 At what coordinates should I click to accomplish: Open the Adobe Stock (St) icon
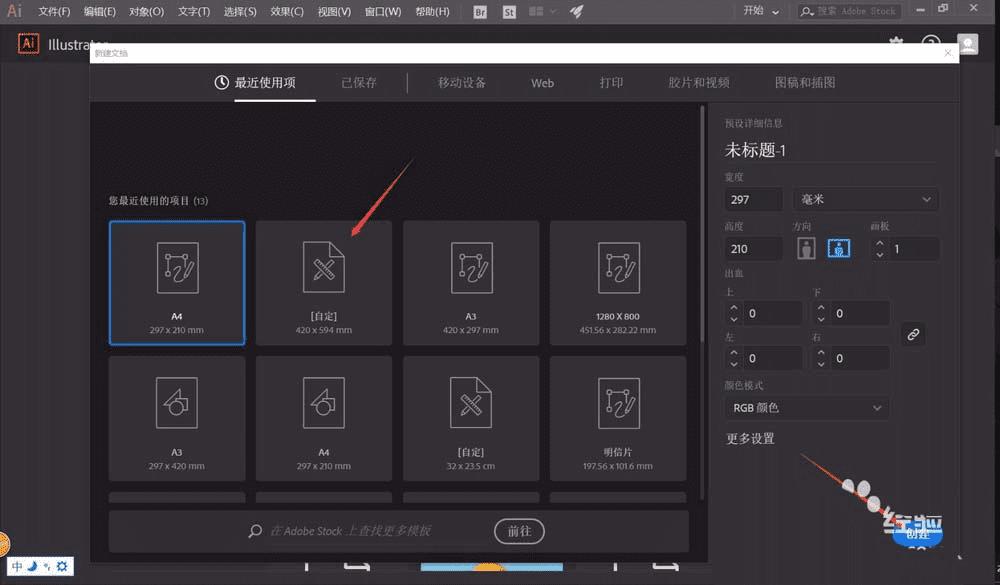click(509, 11)
